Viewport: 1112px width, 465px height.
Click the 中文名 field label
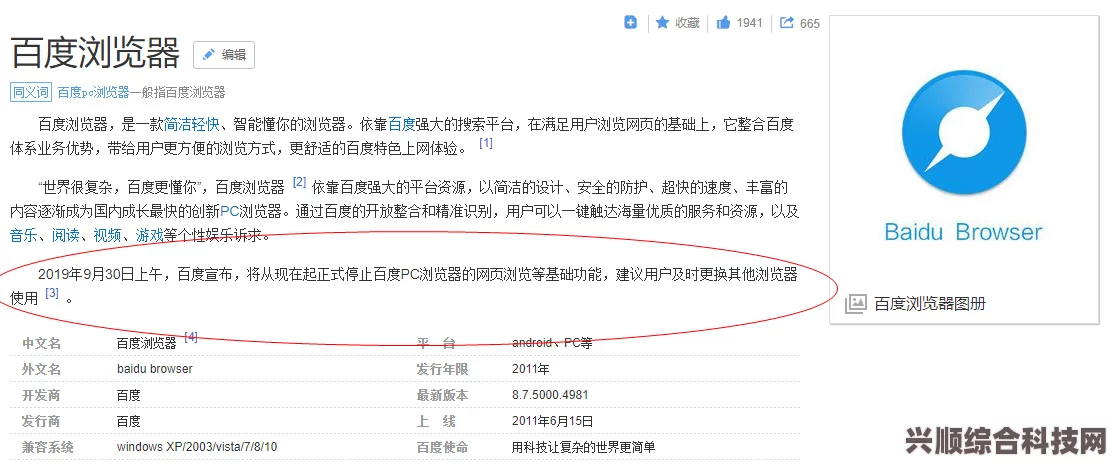[x=42, y=344]
